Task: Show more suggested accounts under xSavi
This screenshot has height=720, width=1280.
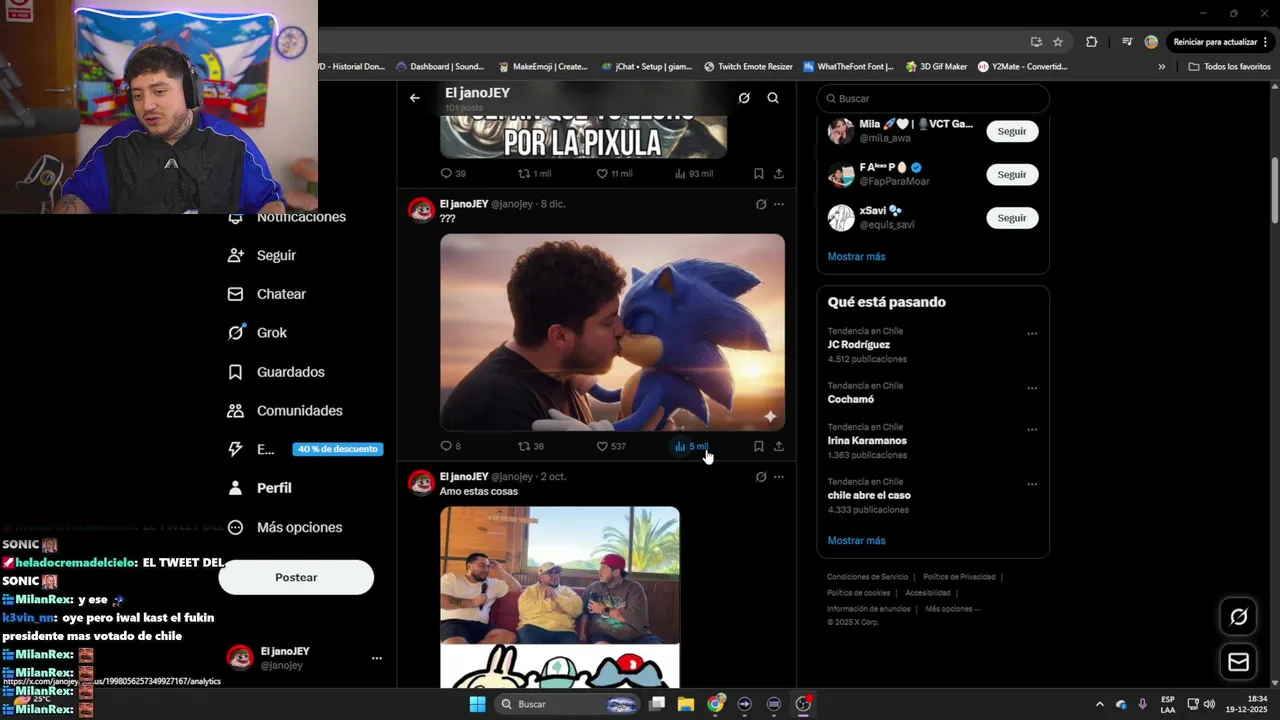Action: coord(856,256)
